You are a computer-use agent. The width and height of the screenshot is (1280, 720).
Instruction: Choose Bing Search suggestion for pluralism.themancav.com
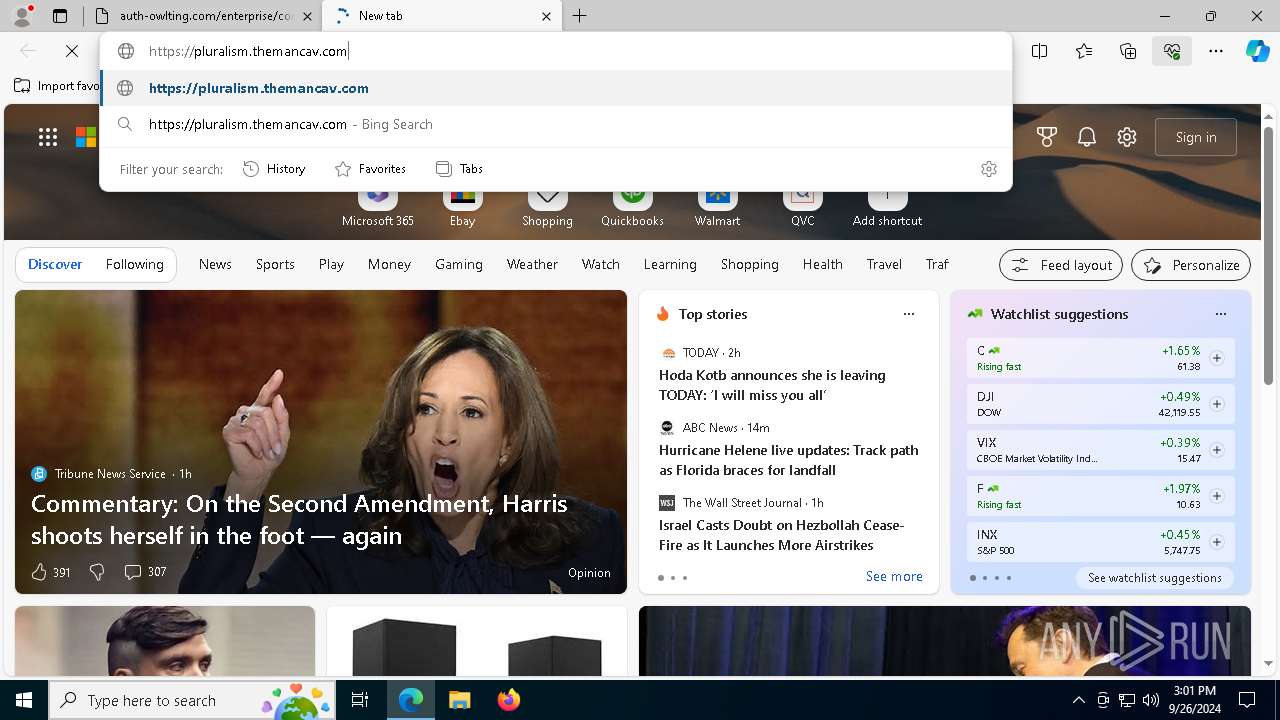556,124
